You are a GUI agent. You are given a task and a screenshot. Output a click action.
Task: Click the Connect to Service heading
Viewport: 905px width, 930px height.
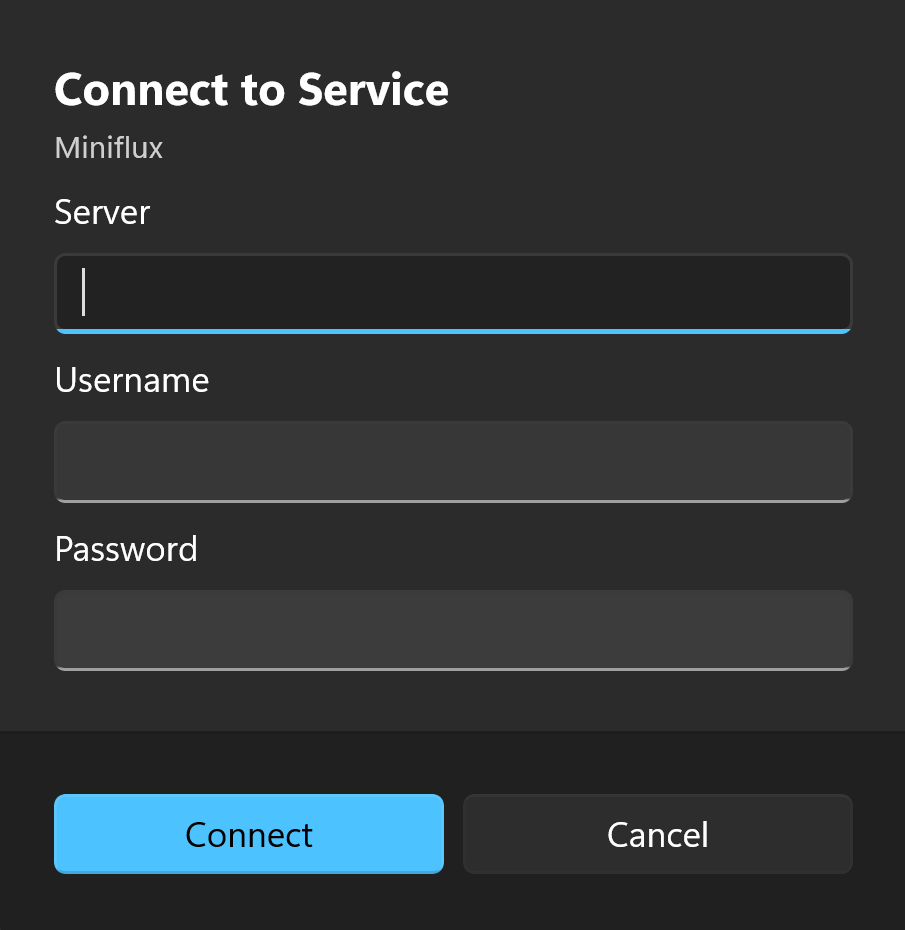coord(251,90)
